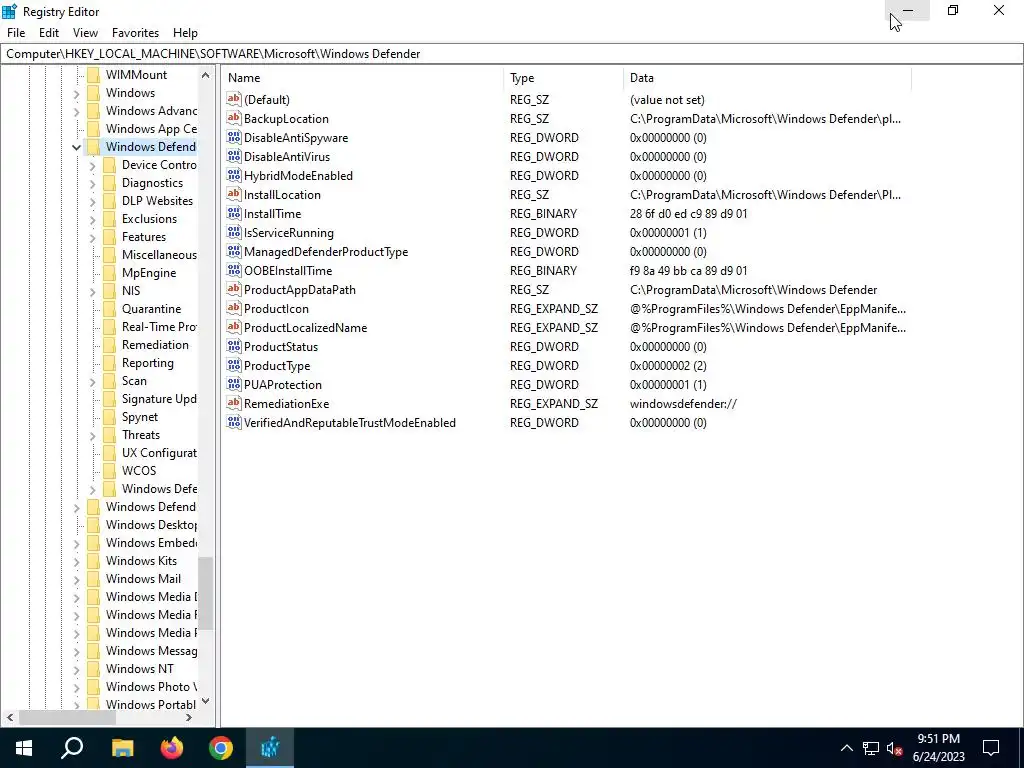Click the InstallTime binary value icon
This screenshot has width=1024, height=768.
(234, 213)
